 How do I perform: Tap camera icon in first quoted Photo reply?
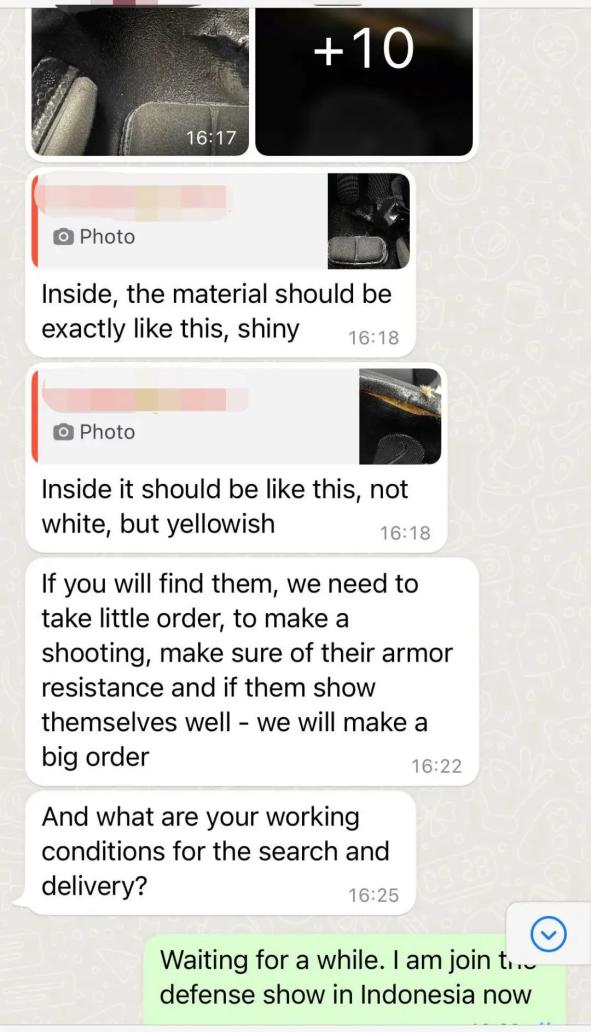[x=63, y=237]
